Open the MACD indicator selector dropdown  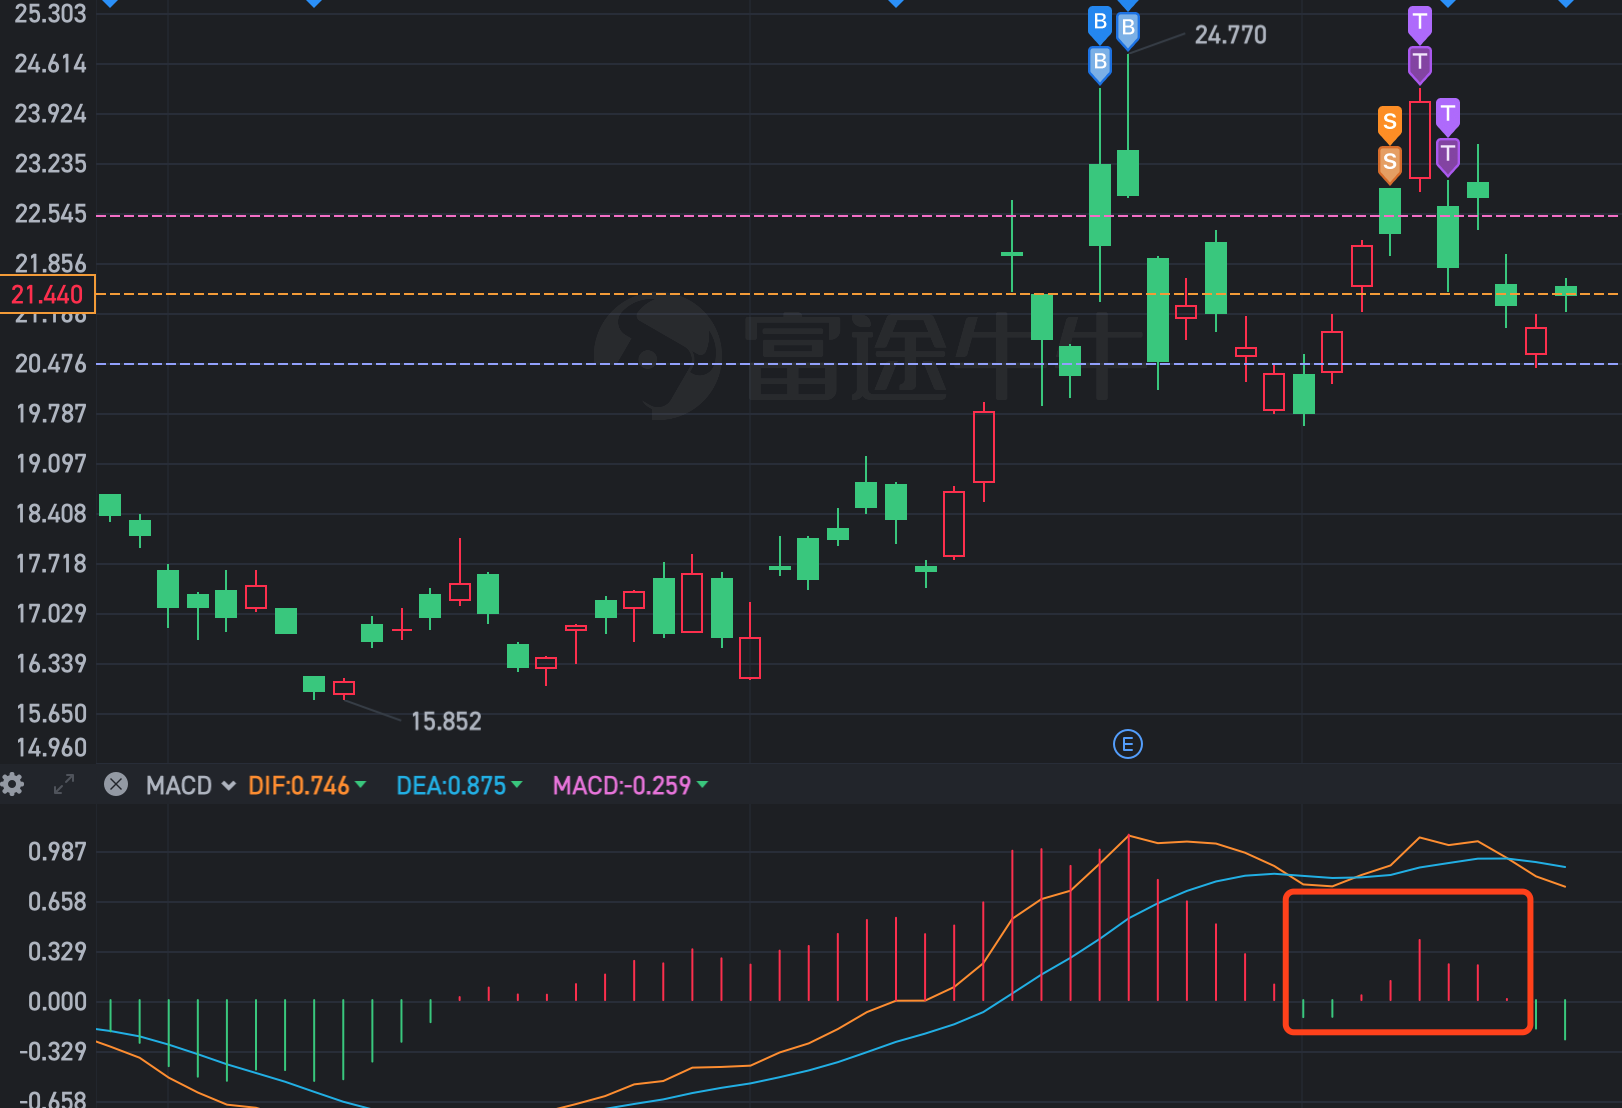(x=191, y=786)
